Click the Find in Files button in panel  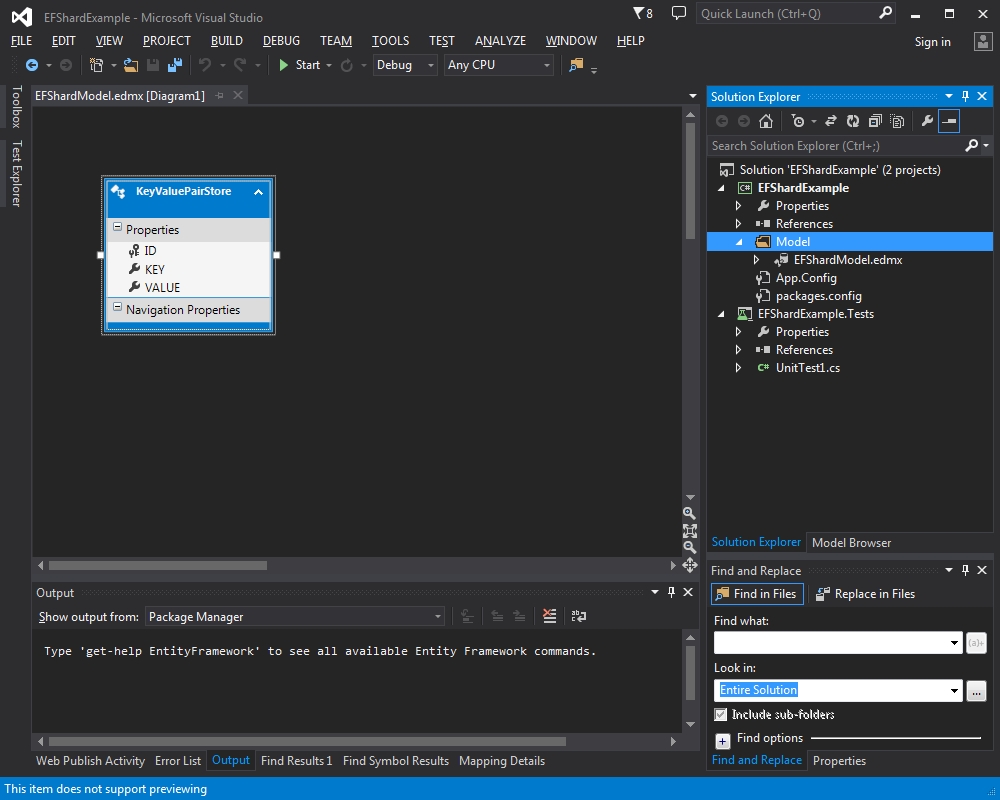click(757, 594)
